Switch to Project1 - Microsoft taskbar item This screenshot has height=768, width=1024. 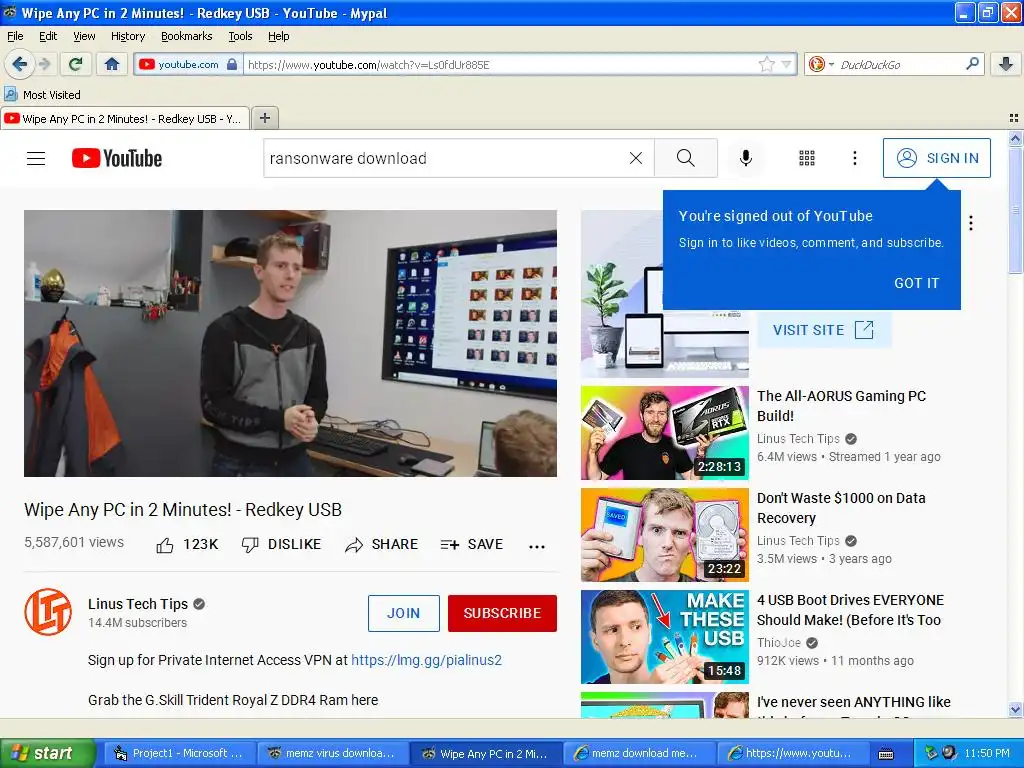(180, 753)
